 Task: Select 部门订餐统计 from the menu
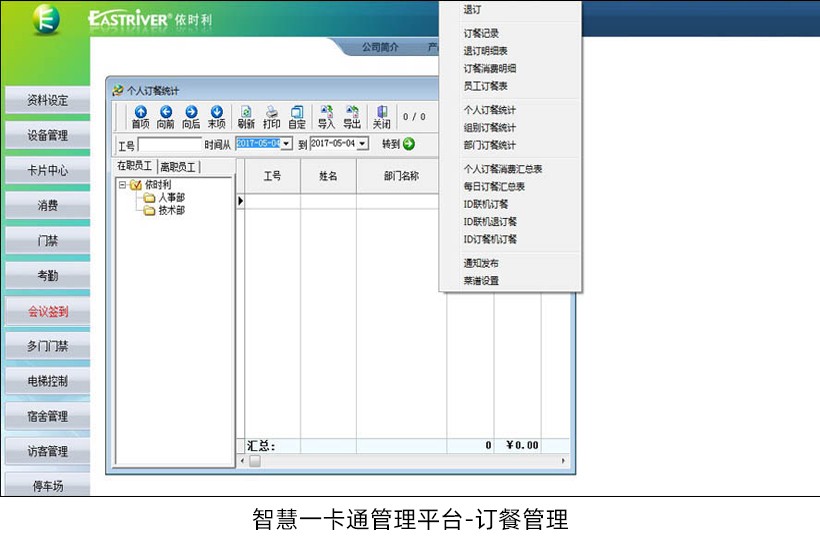[x=490, y=145]
